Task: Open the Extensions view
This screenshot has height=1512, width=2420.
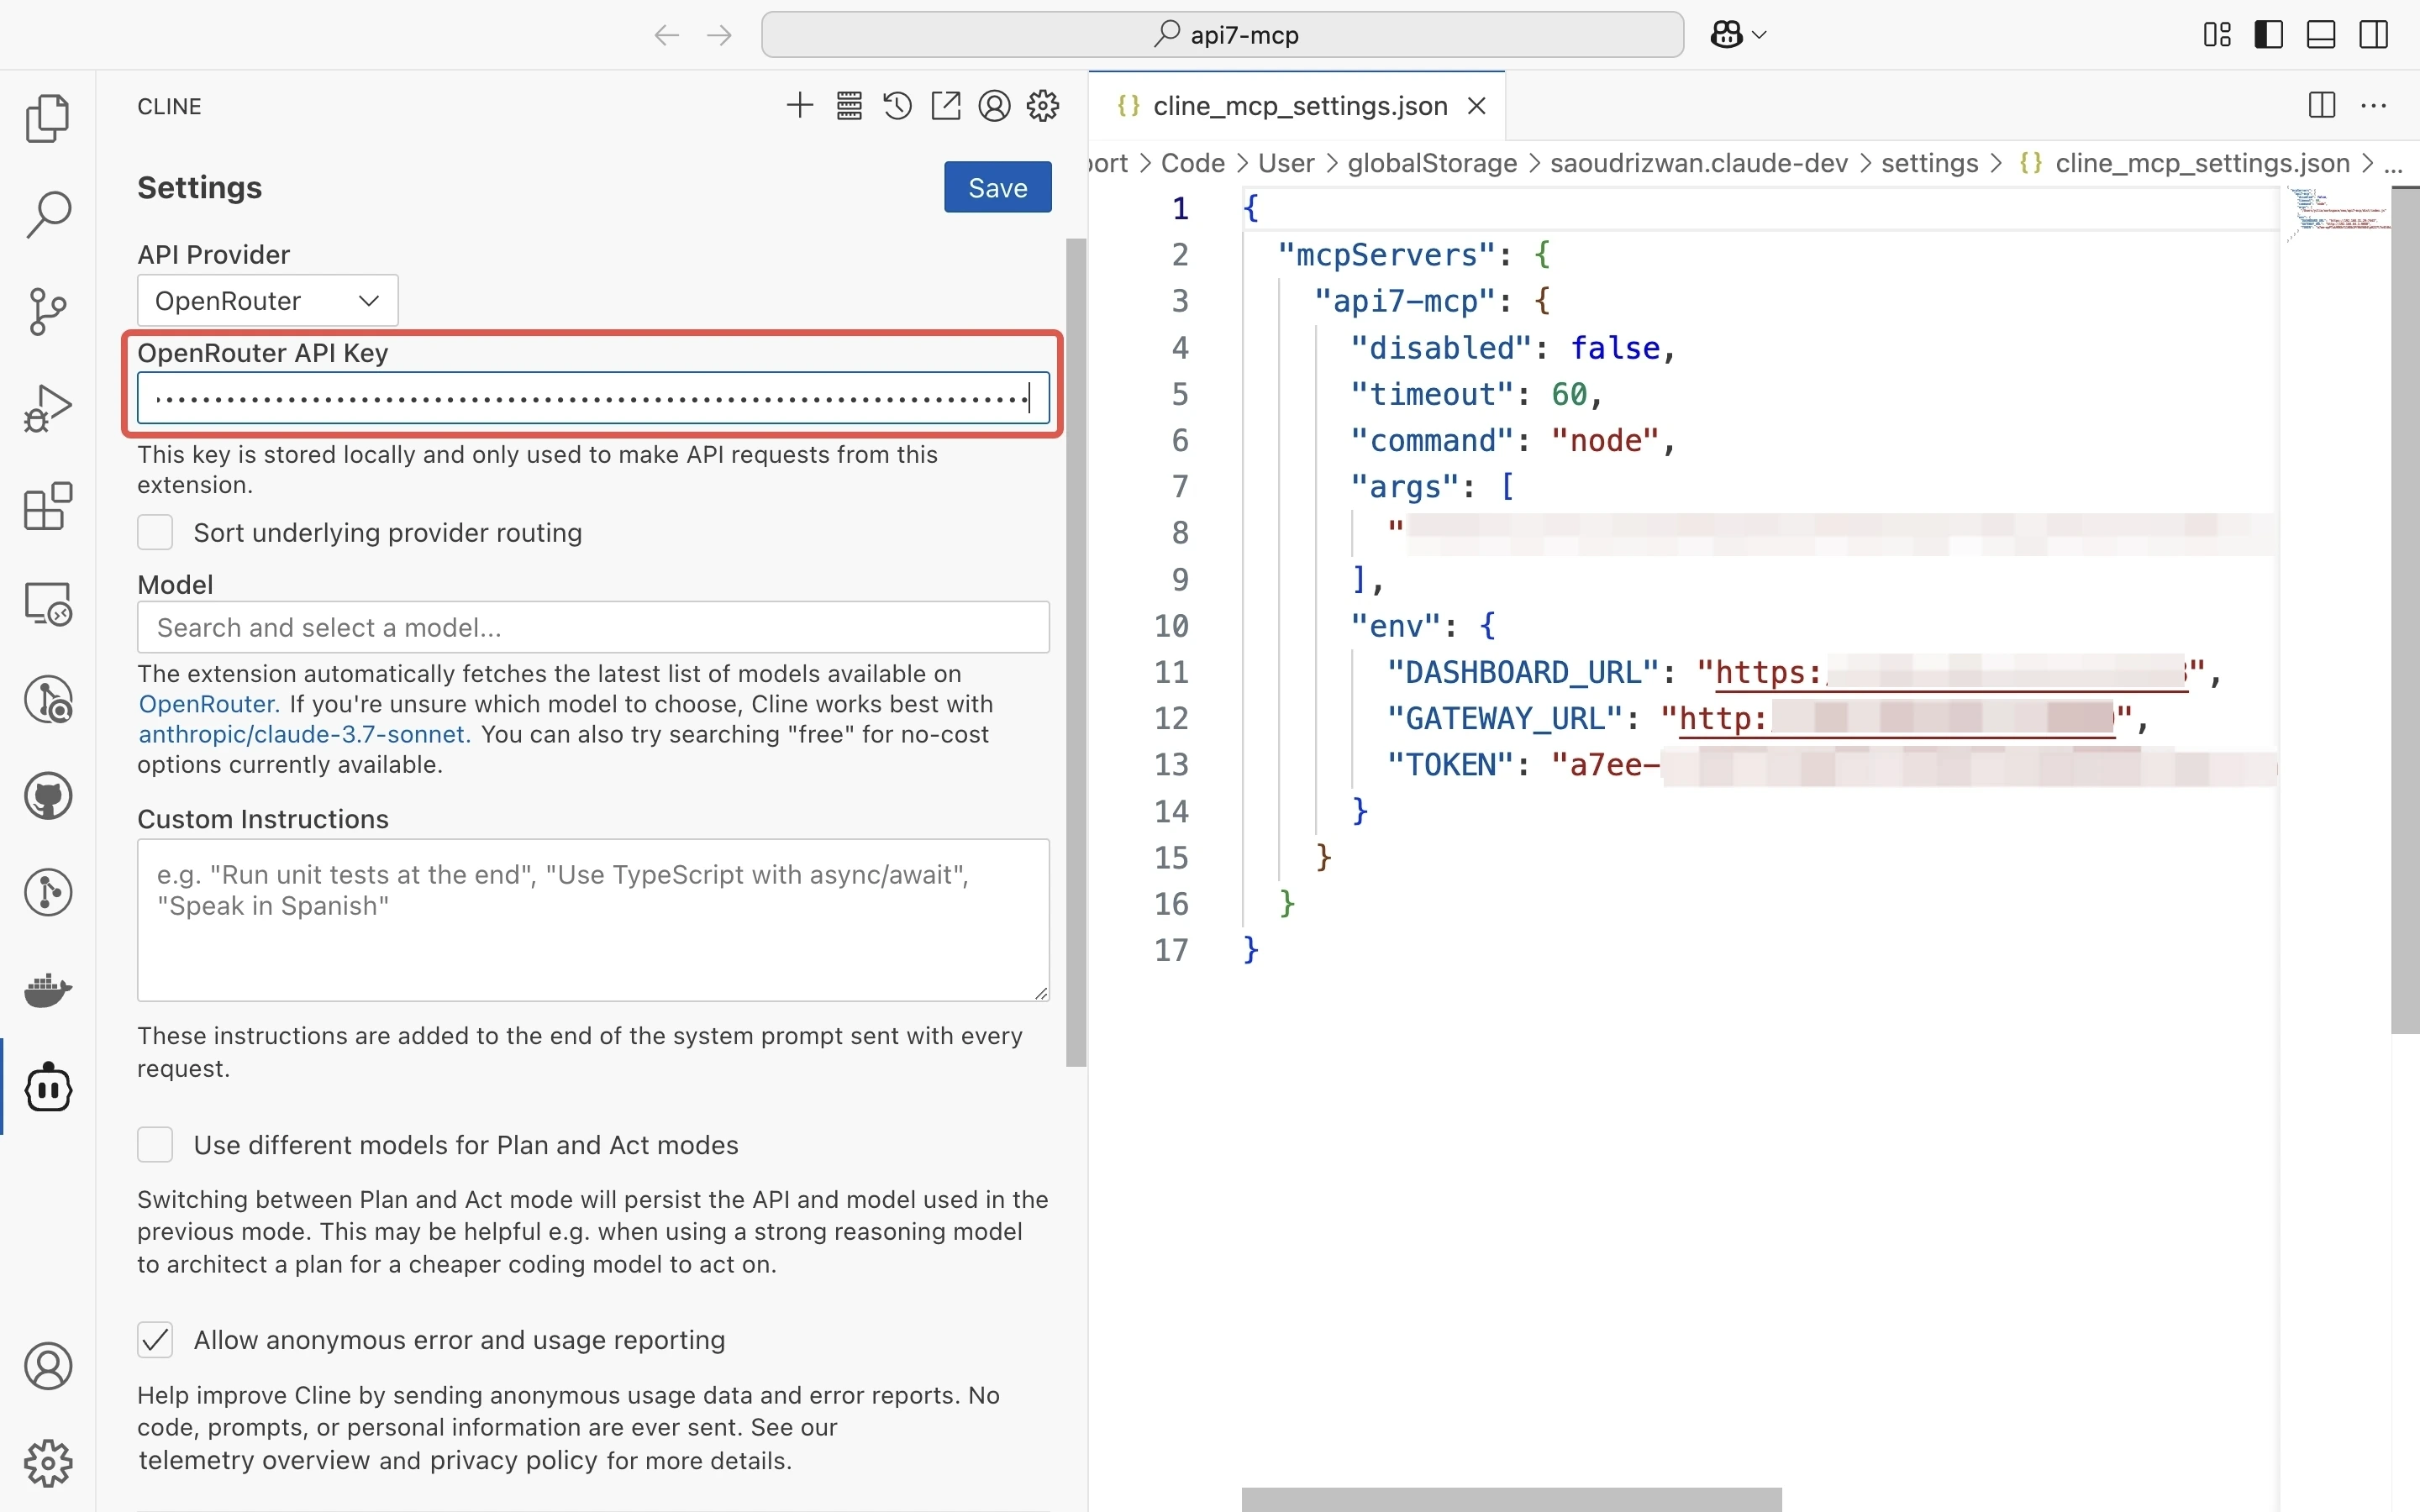Action: click(x=47, y=506)
